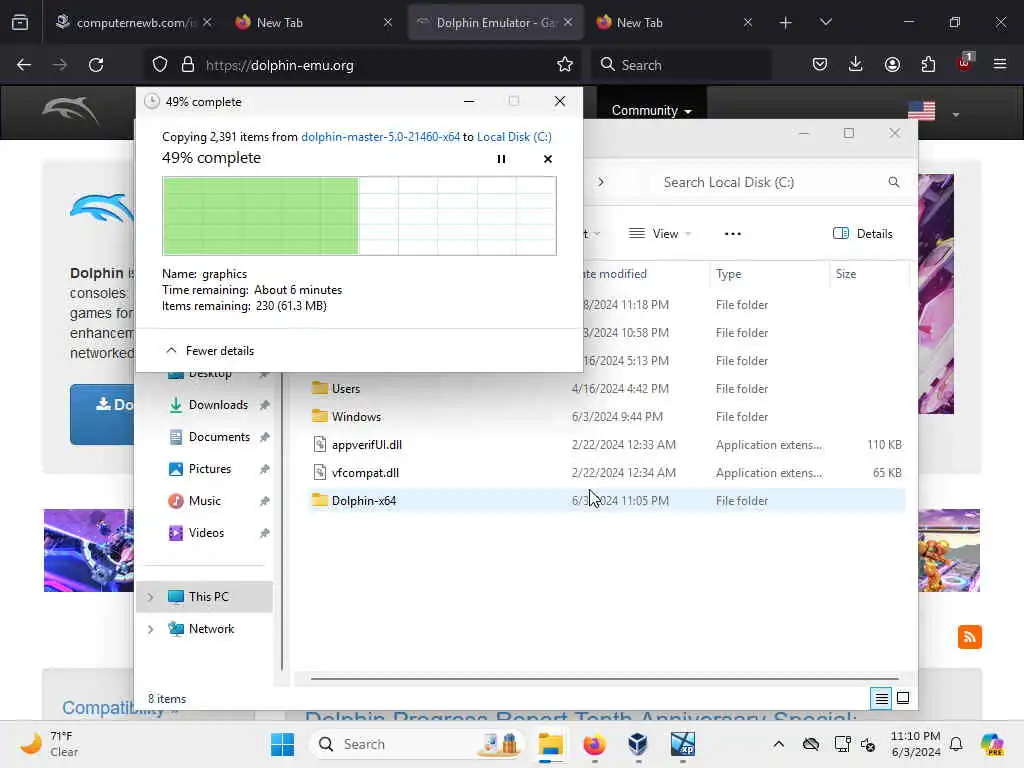Screen dimensions: 1024x768
Task: Cancel the copy with the X button
Action: pos(547,159)
